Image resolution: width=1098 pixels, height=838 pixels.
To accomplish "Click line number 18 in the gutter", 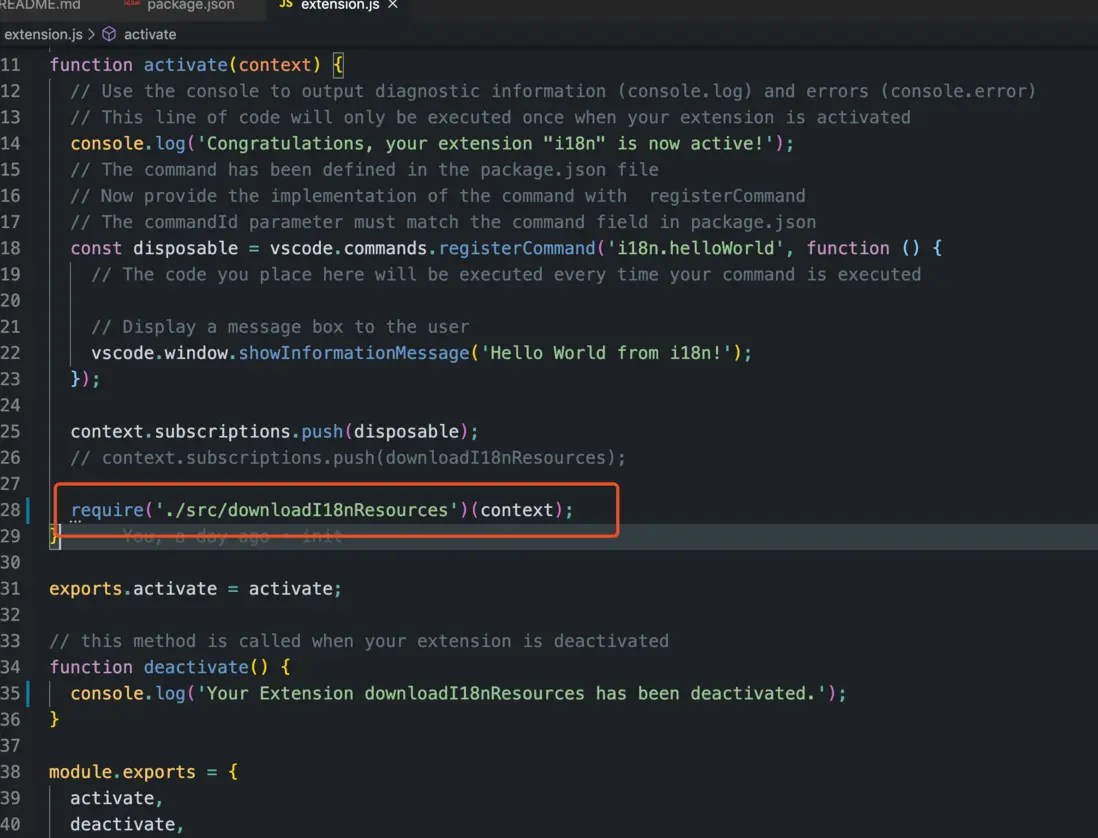I will pyautogui.click(x=11, y=249).
